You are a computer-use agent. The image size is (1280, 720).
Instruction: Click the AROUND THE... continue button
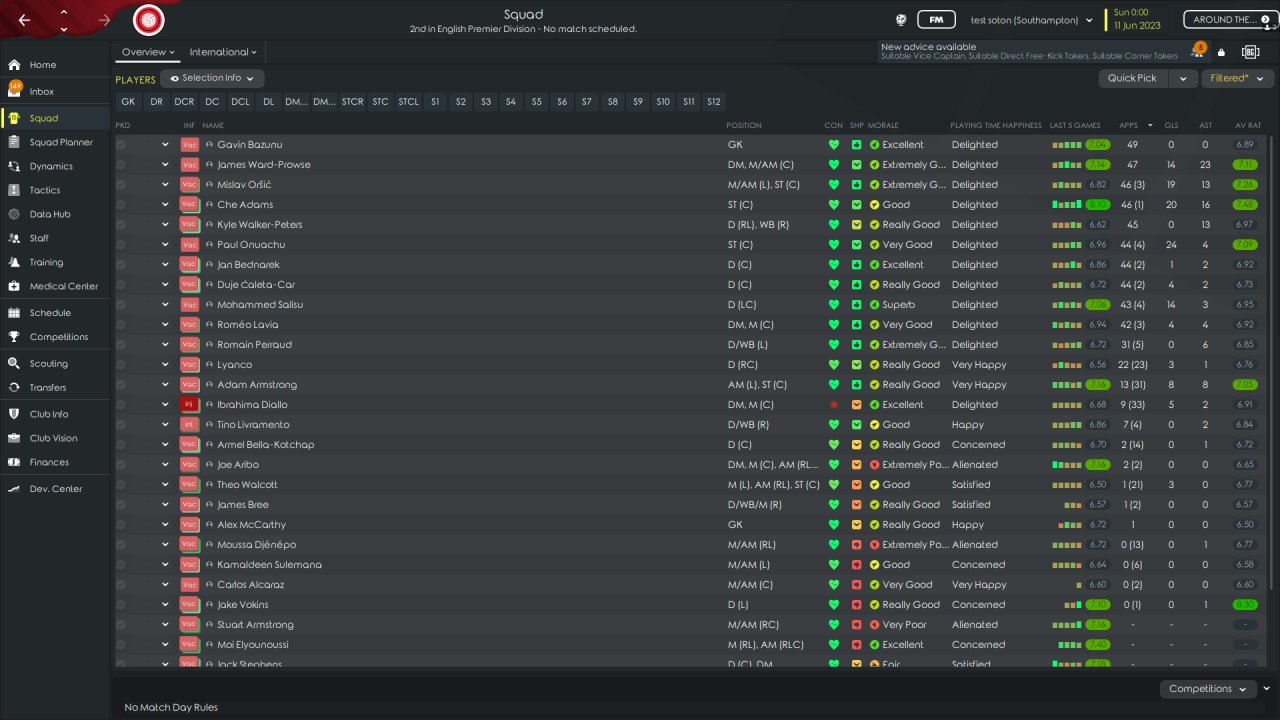[1228, 20]
